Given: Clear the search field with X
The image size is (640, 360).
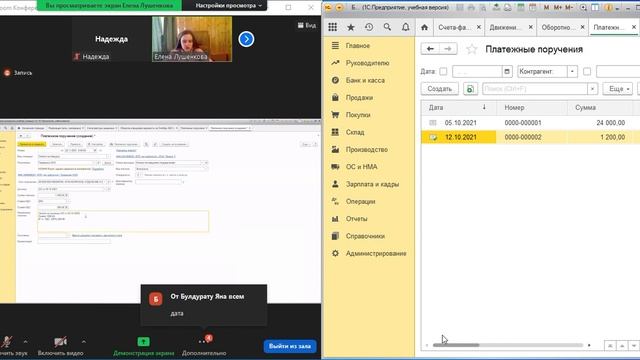Looking at the screenshot, I should [x=592, y=89].
